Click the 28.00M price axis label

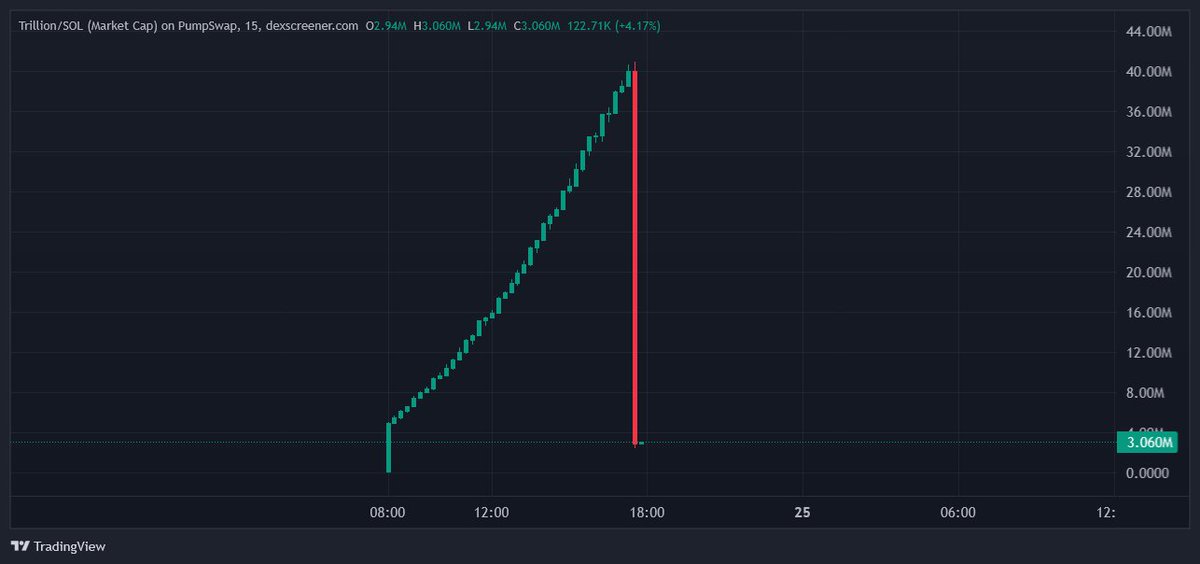coord(1148,192)
